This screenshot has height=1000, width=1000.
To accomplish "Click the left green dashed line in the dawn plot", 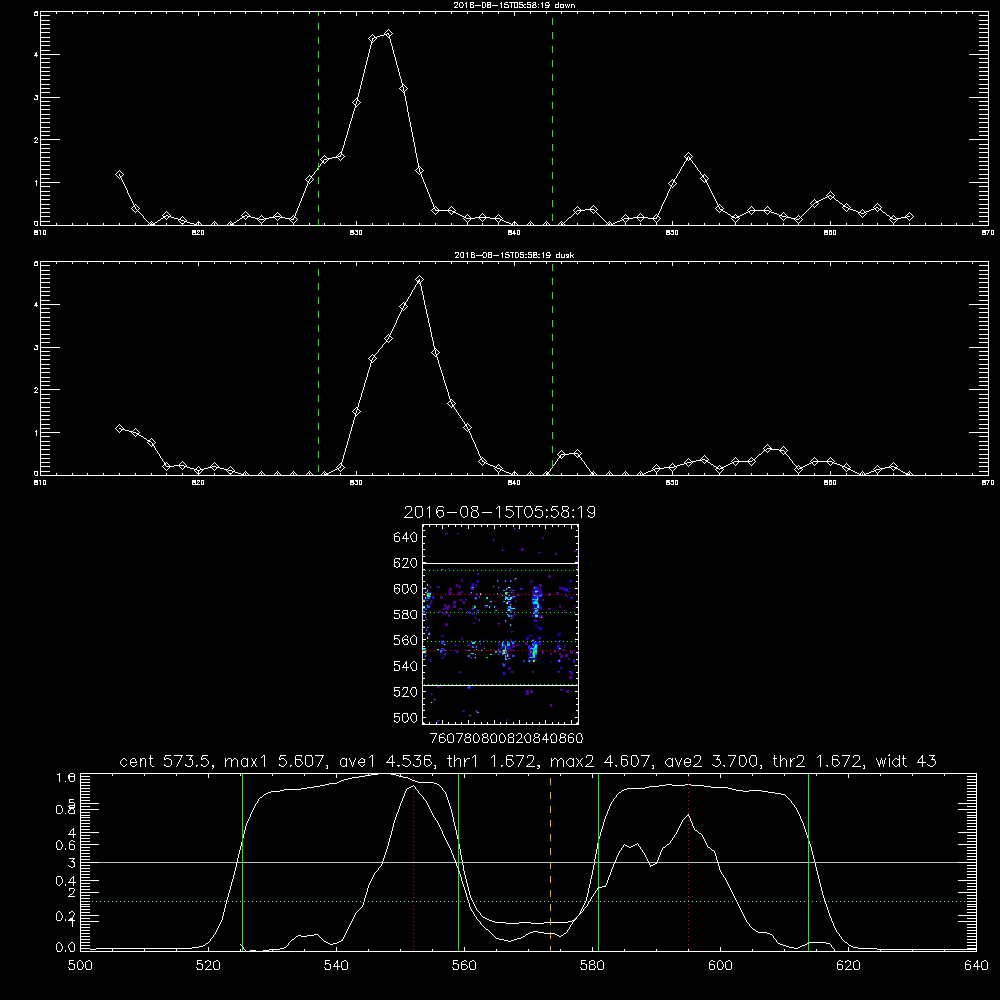I will 318,118.
